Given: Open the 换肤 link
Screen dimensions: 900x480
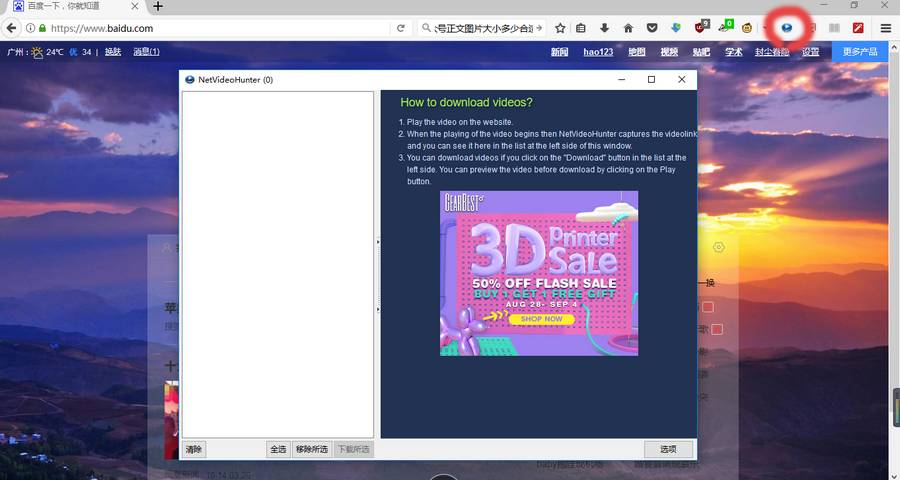Looking at the screenshot, I should (112, 52).
